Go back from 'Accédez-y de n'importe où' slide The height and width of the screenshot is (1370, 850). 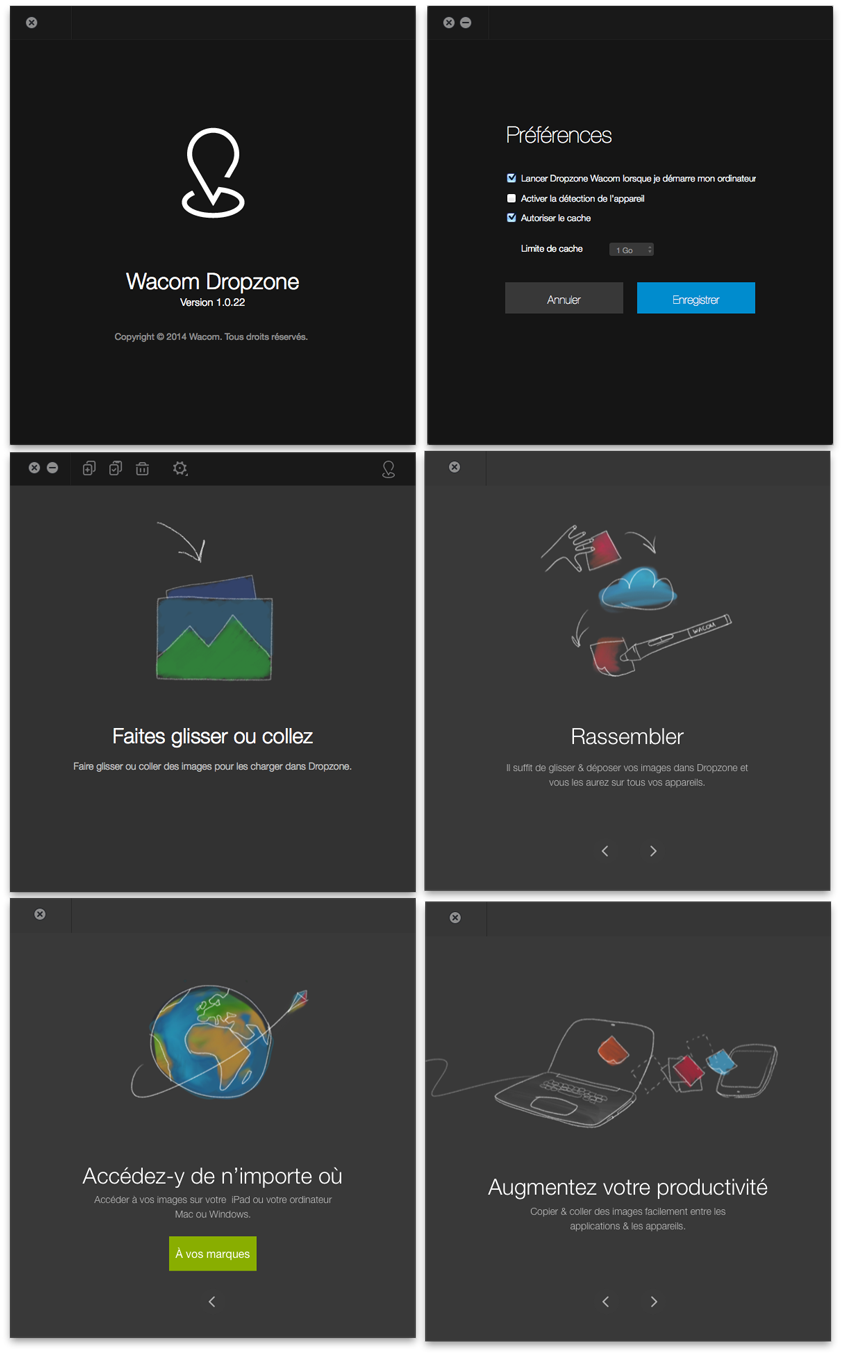212,1302
